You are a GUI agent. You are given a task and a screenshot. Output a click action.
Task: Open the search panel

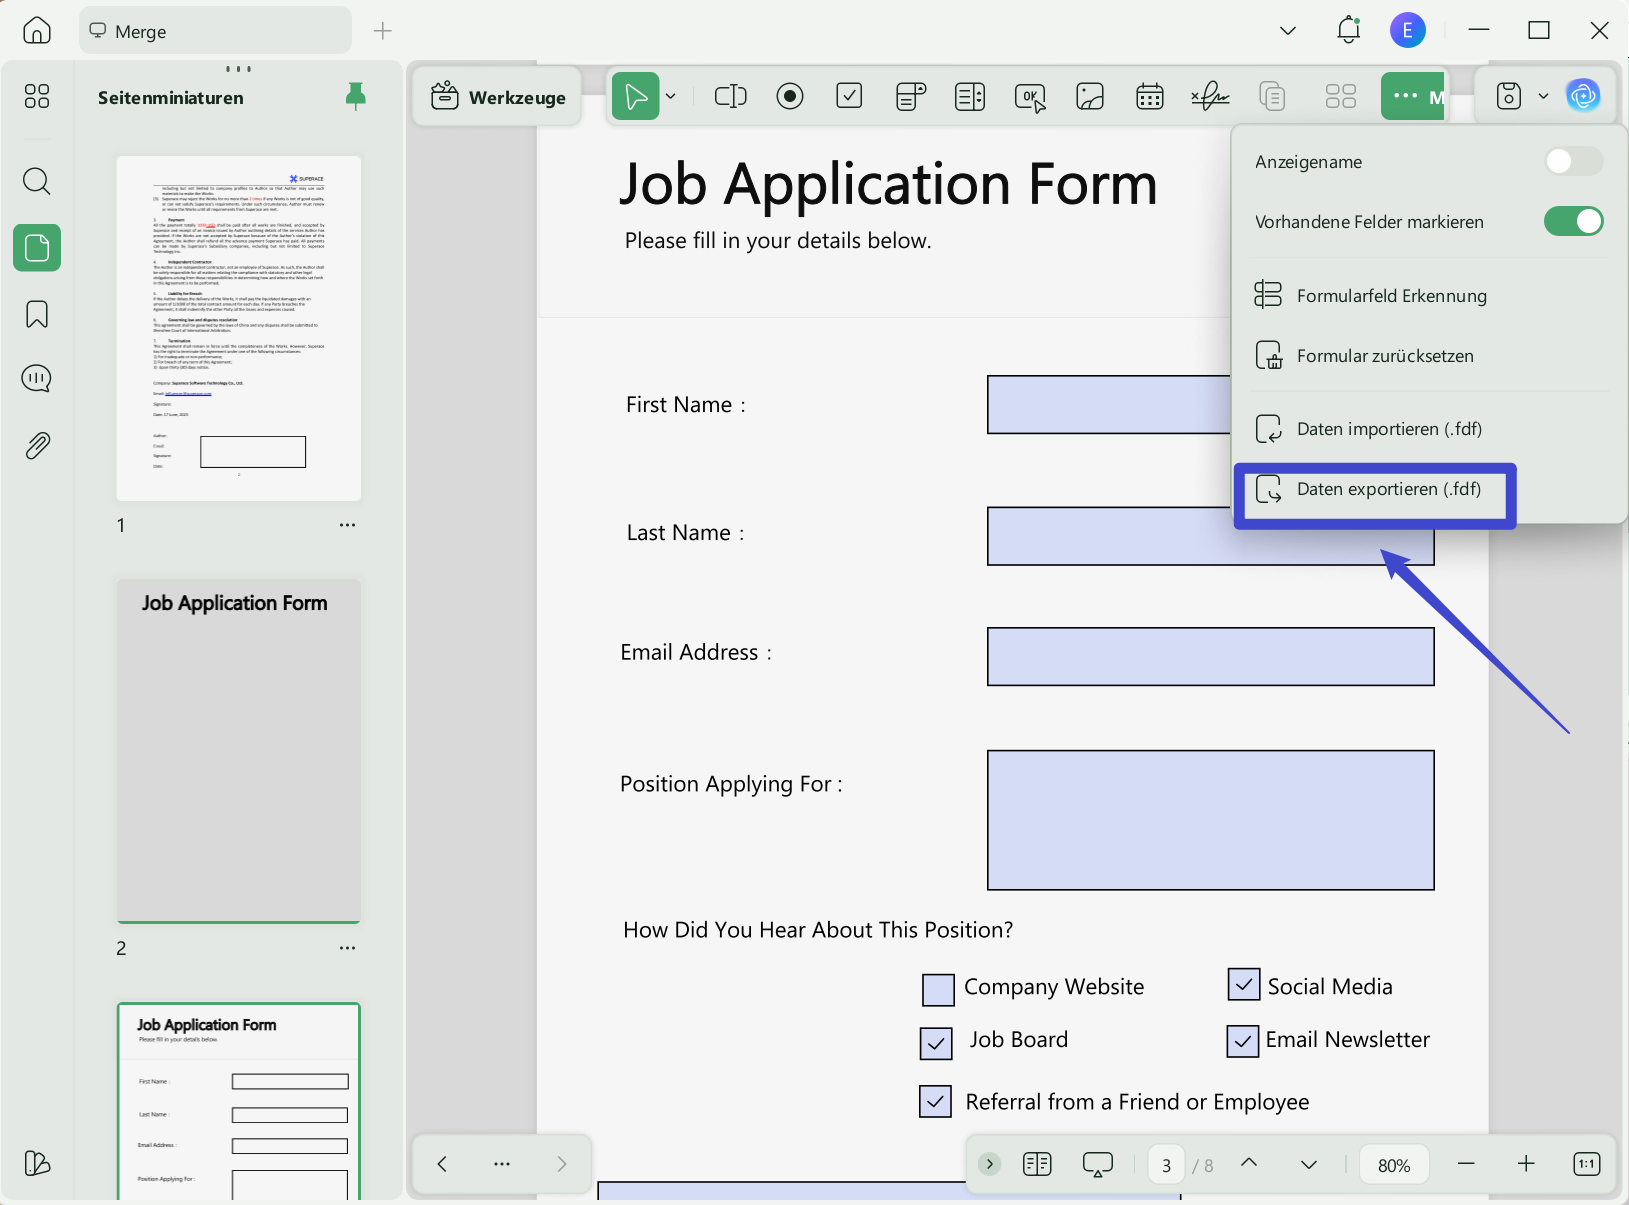pyautogui.click(x=36, y=181)
